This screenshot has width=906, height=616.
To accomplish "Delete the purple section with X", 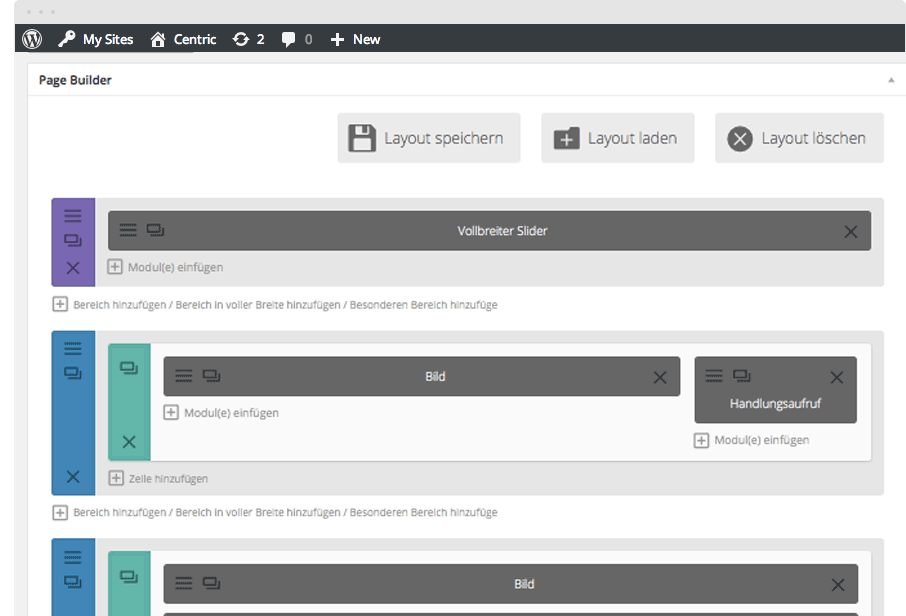I will click(x=73, y=268).
